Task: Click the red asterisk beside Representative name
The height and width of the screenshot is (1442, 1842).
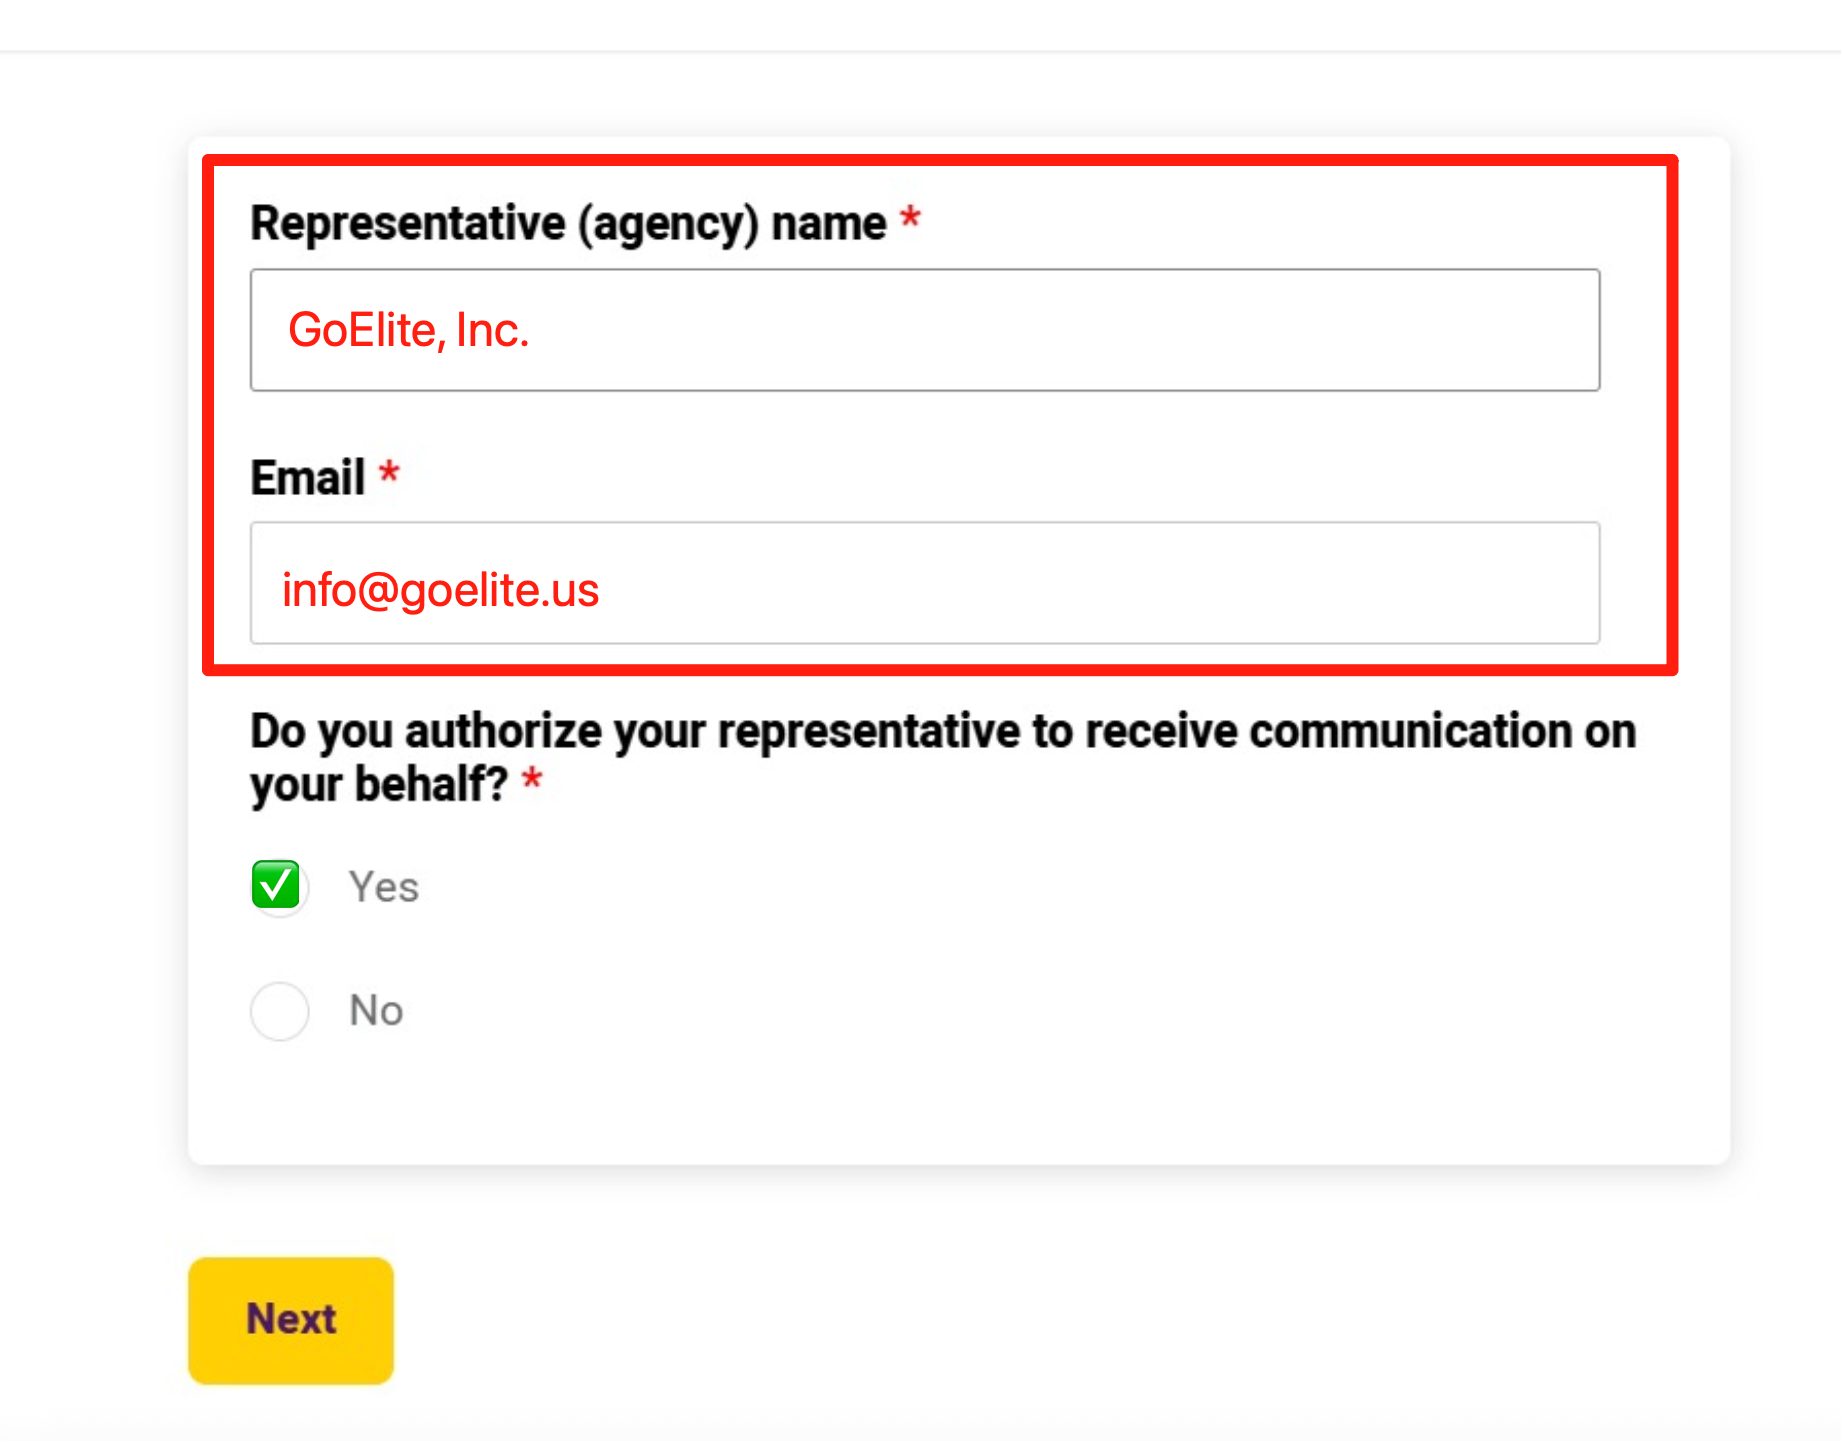Action: (x=910, y=218)
